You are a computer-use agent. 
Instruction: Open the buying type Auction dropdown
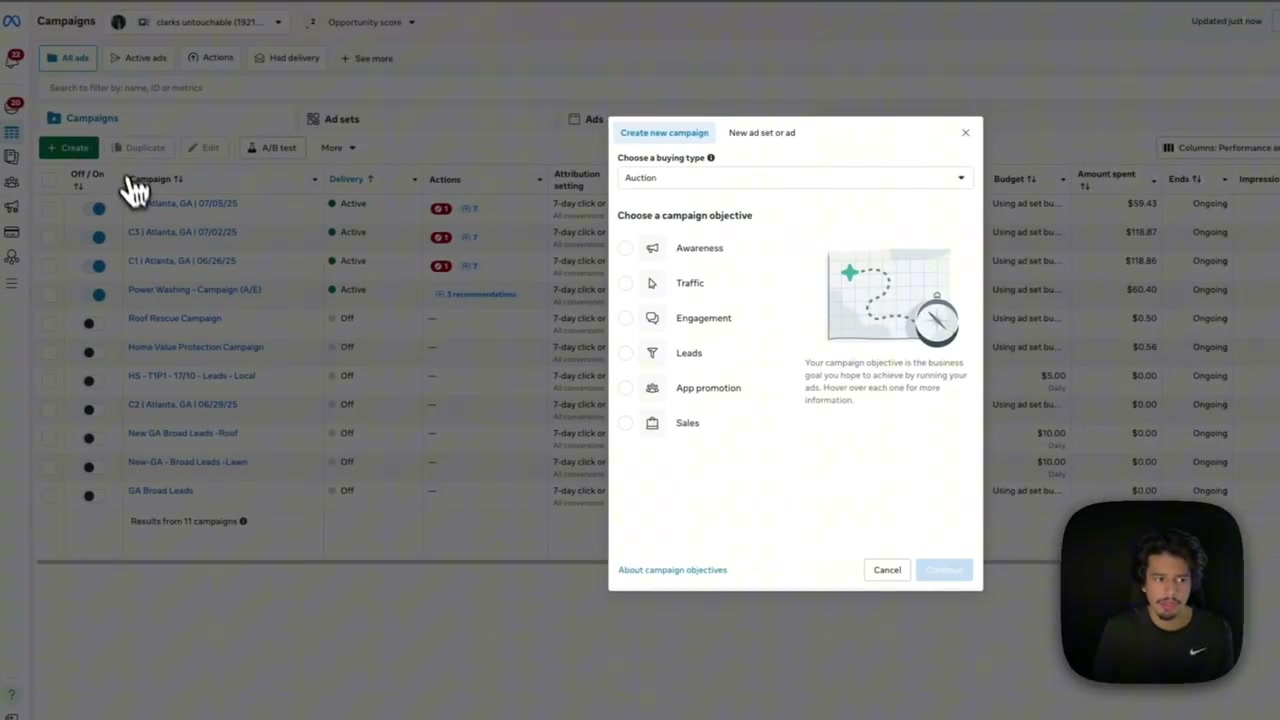click(x=795, y=178)
